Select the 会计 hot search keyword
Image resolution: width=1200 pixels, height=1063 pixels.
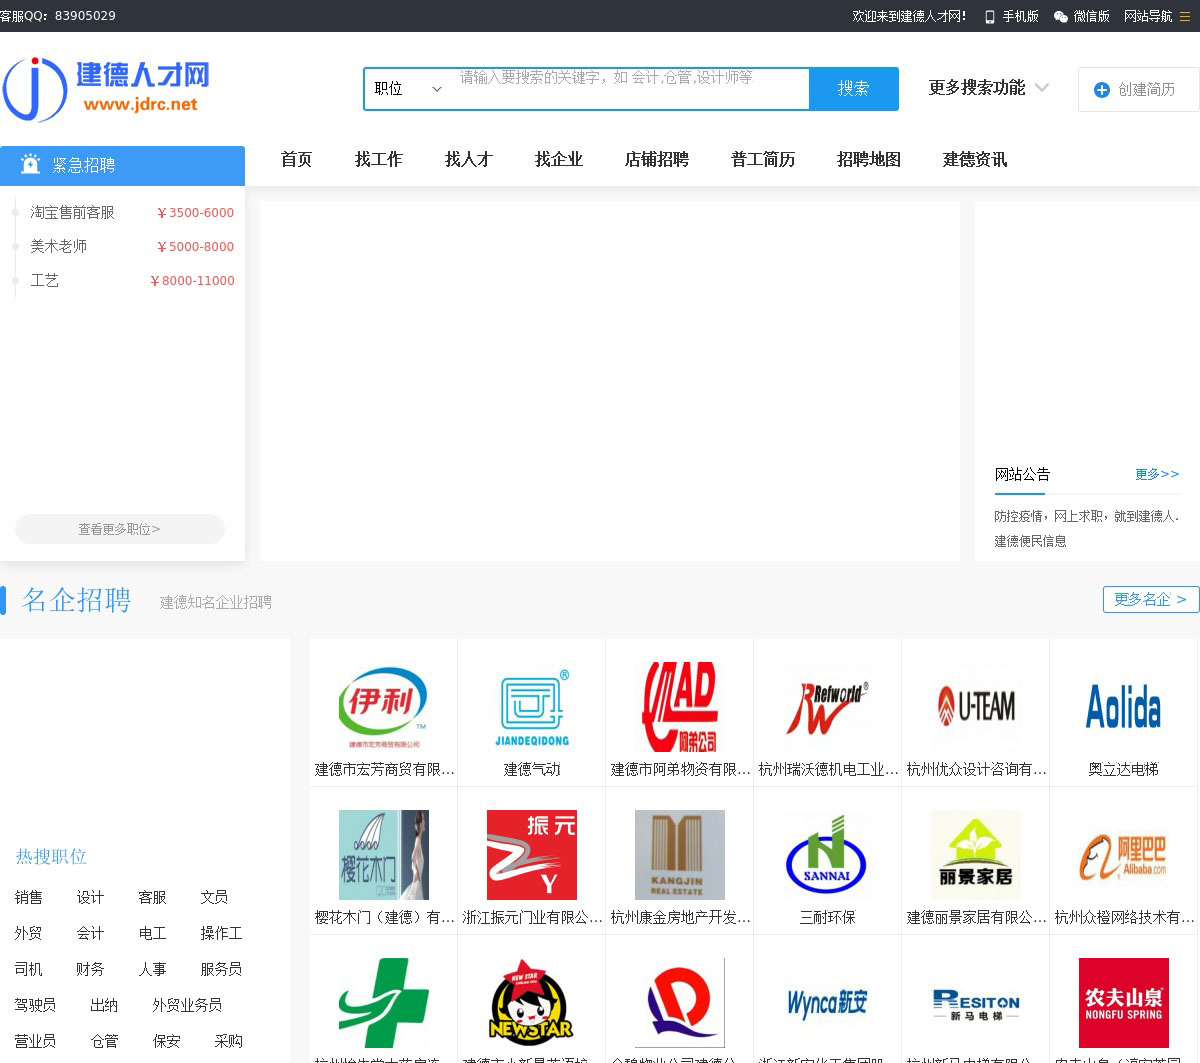(x=90, y=933)
